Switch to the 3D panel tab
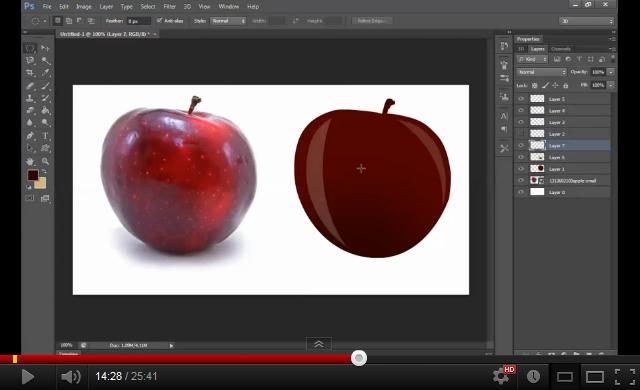Viewport: 640px width, 390px height. tap(521, 49)
